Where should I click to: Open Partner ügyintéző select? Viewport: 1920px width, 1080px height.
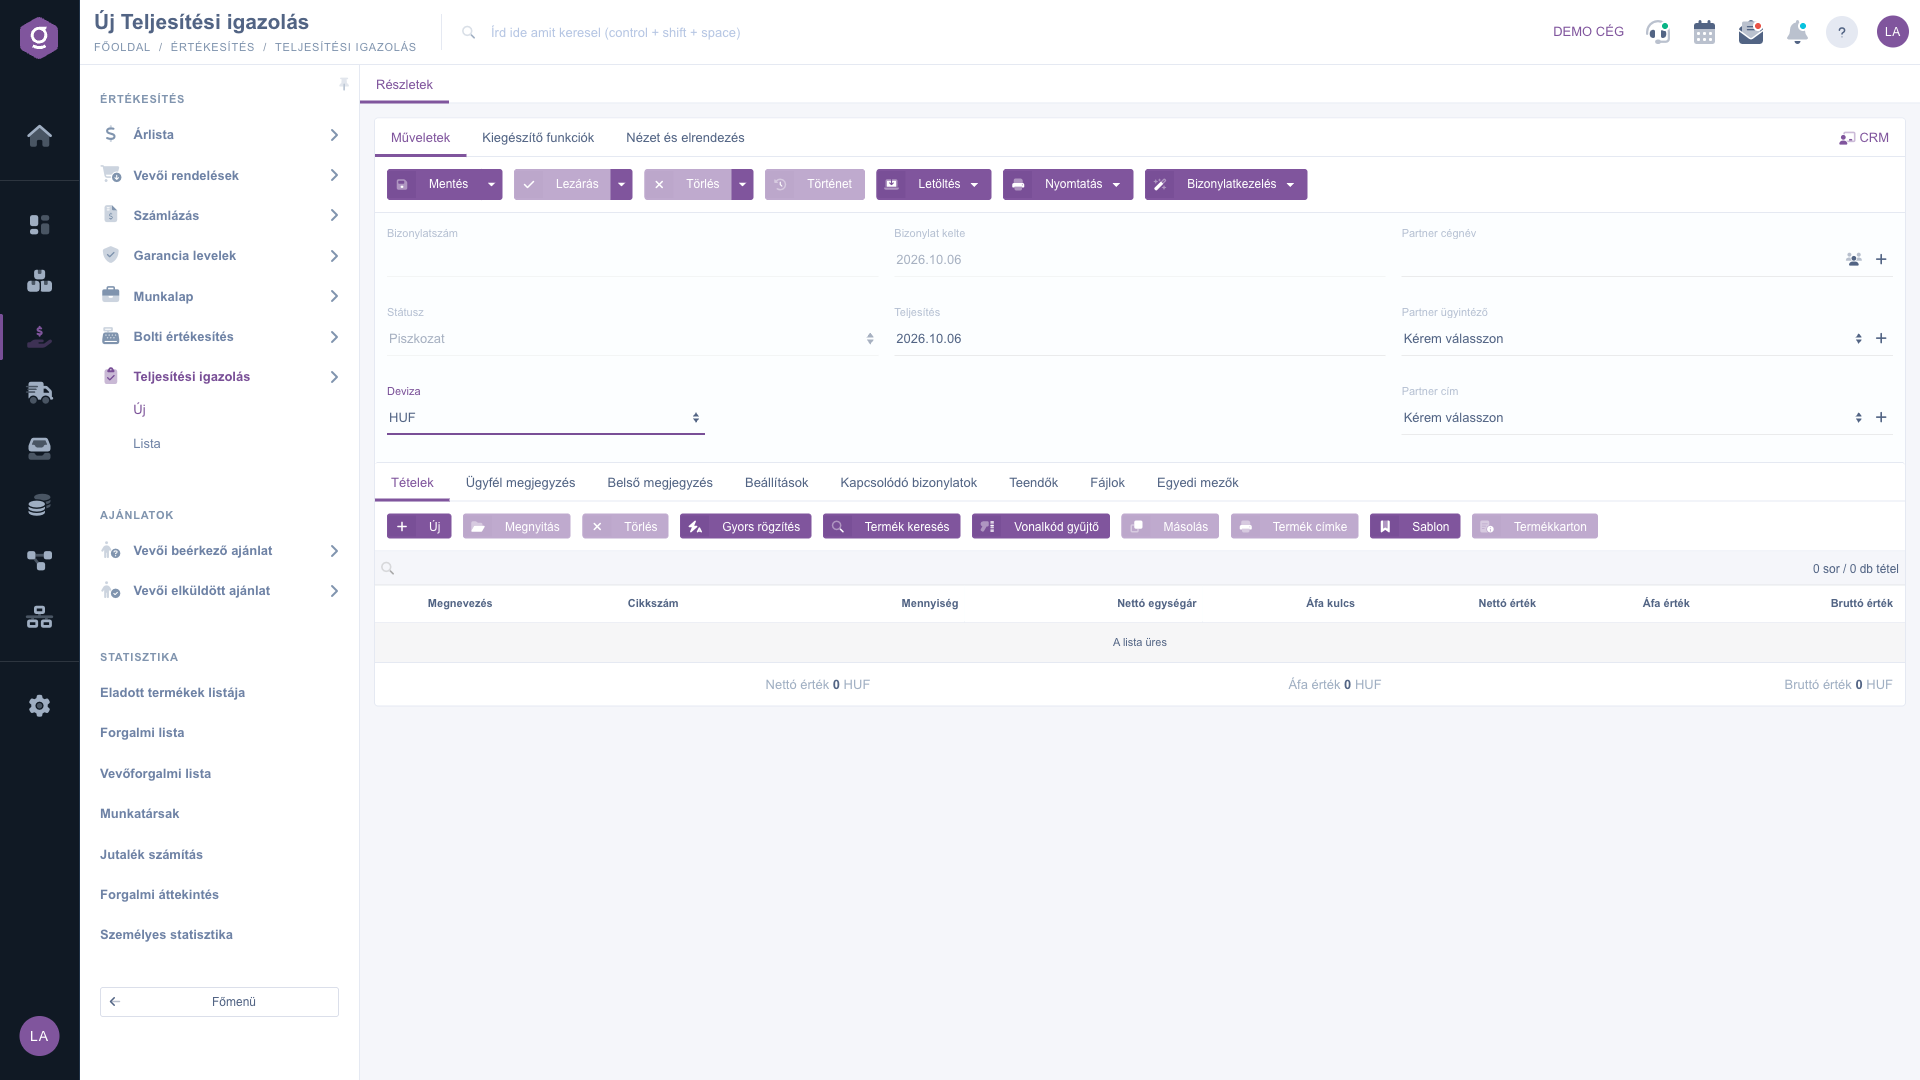[x=1634, y=339]
